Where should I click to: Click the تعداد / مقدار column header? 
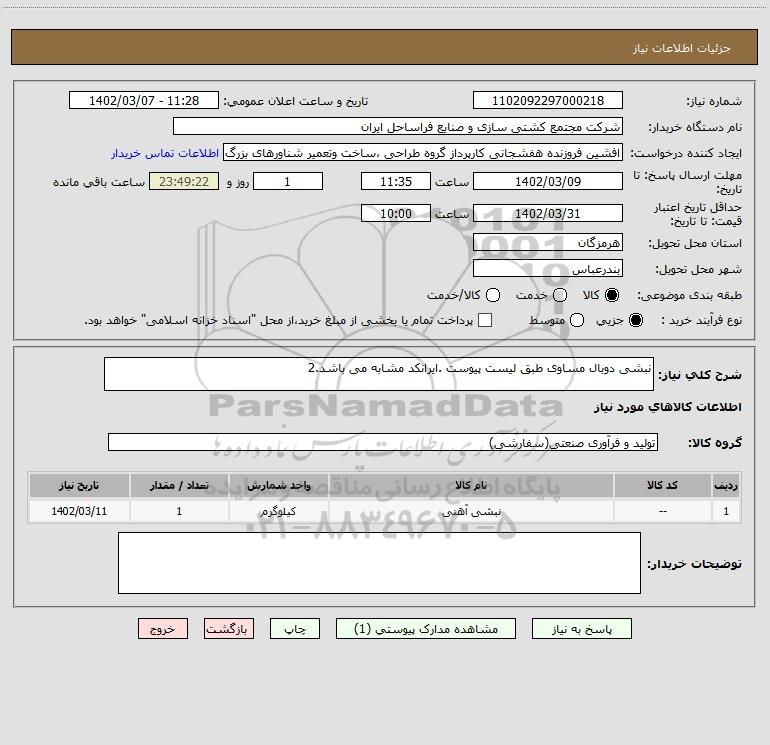click(179, 485)
